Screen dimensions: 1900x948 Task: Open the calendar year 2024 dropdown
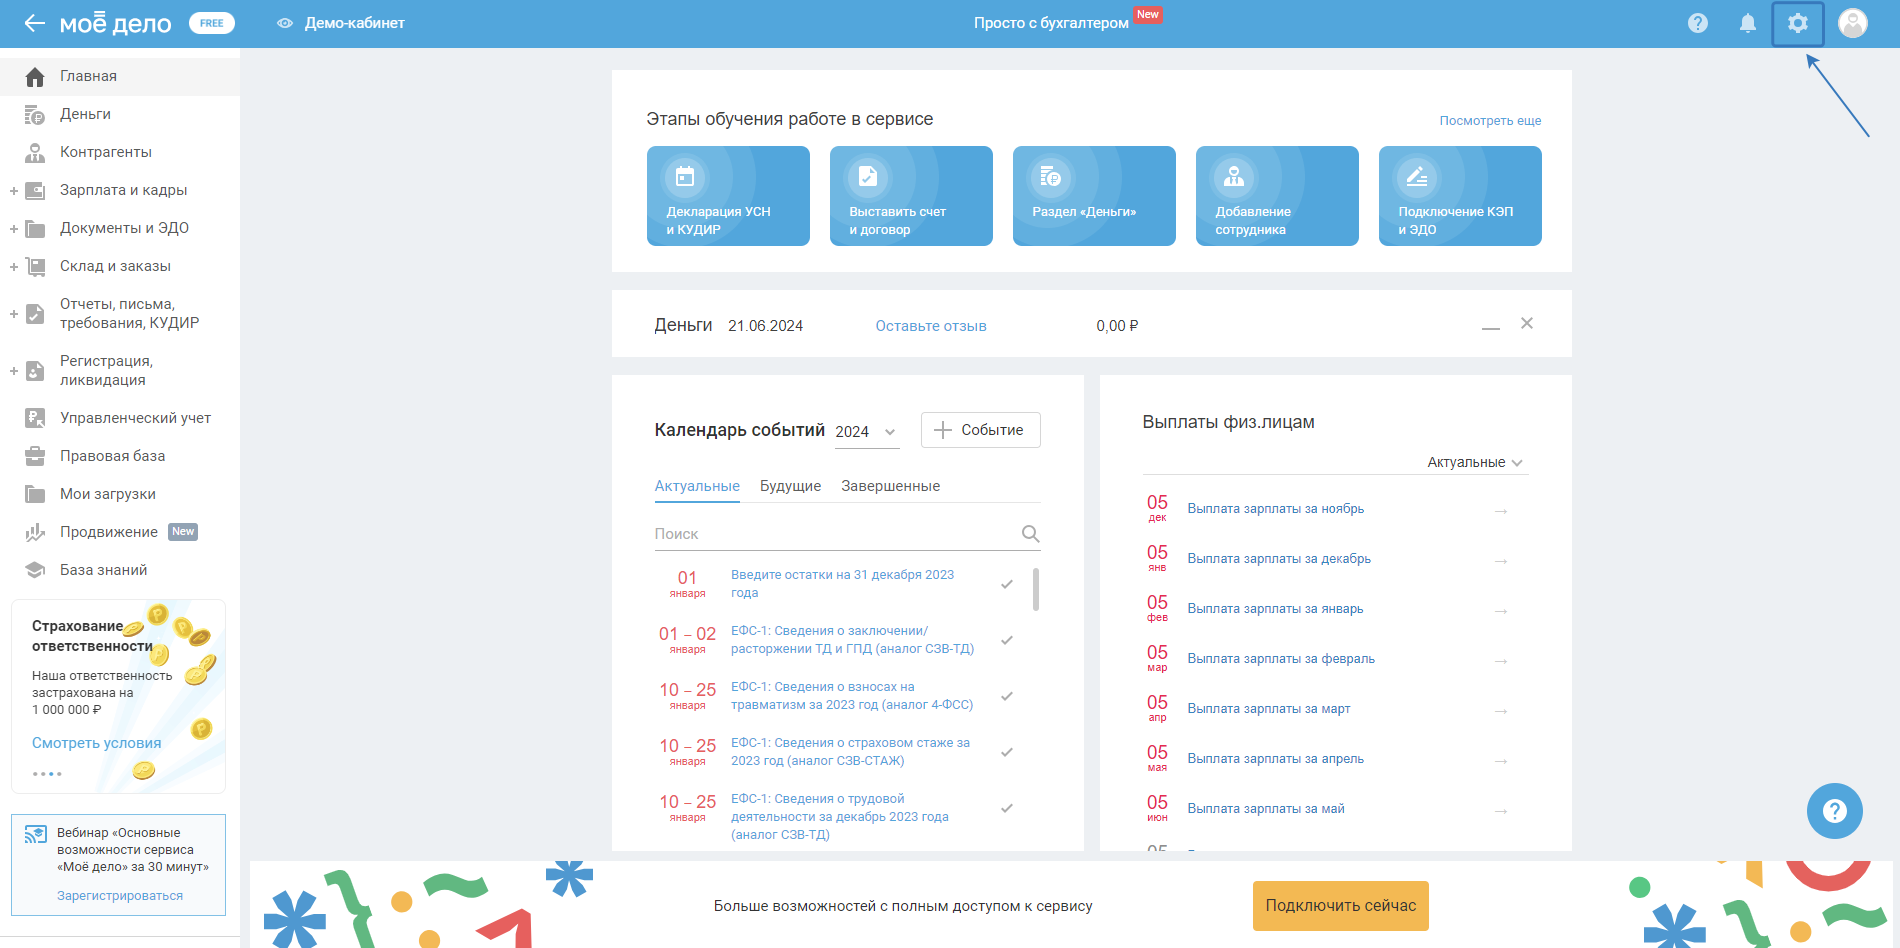pos(866,432)
